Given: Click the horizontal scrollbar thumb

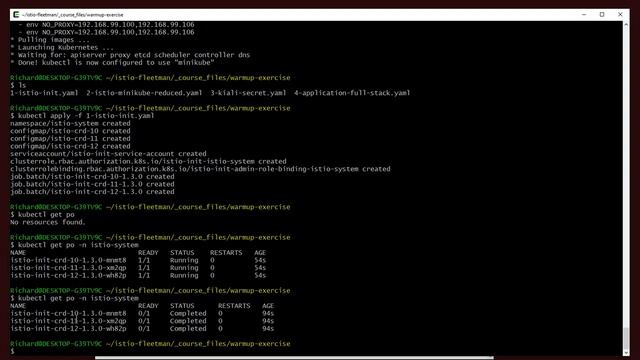Looking at the screenshot, I should coord(294,358).
